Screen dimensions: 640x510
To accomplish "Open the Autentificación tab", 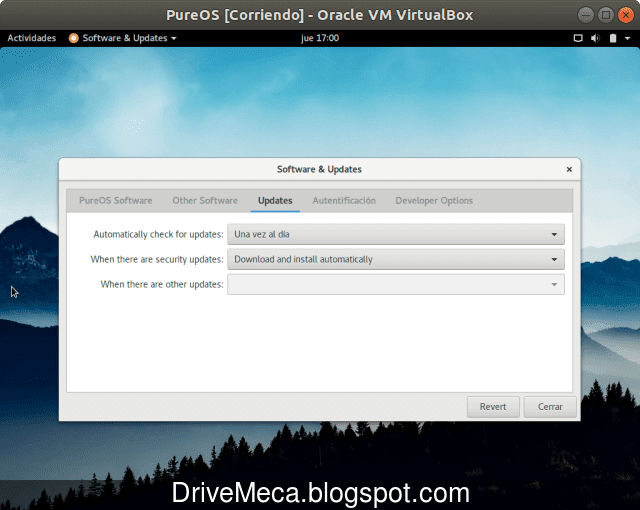I will click(344, 200).
